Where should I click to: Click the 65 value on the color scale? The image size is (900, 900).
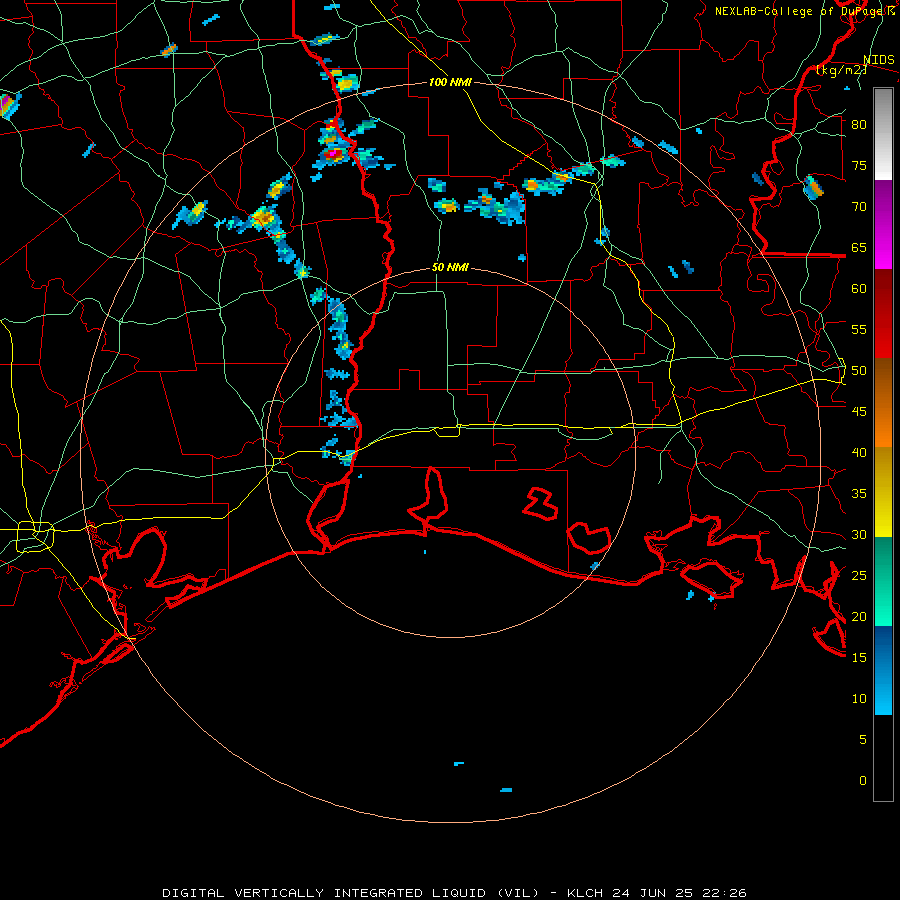point(859,248)
